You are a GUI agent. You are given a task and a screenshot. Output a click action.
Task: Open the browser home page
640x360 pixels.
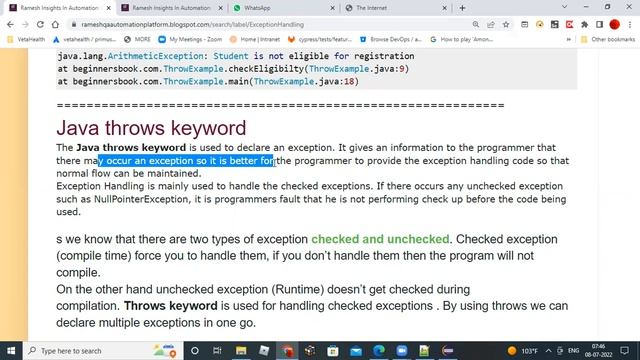point(55,24)
